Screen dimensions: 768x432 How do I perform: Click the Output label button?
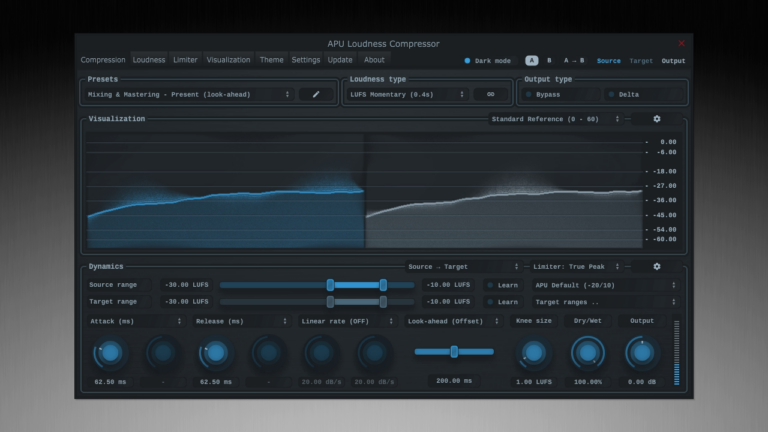click(642, 321)
